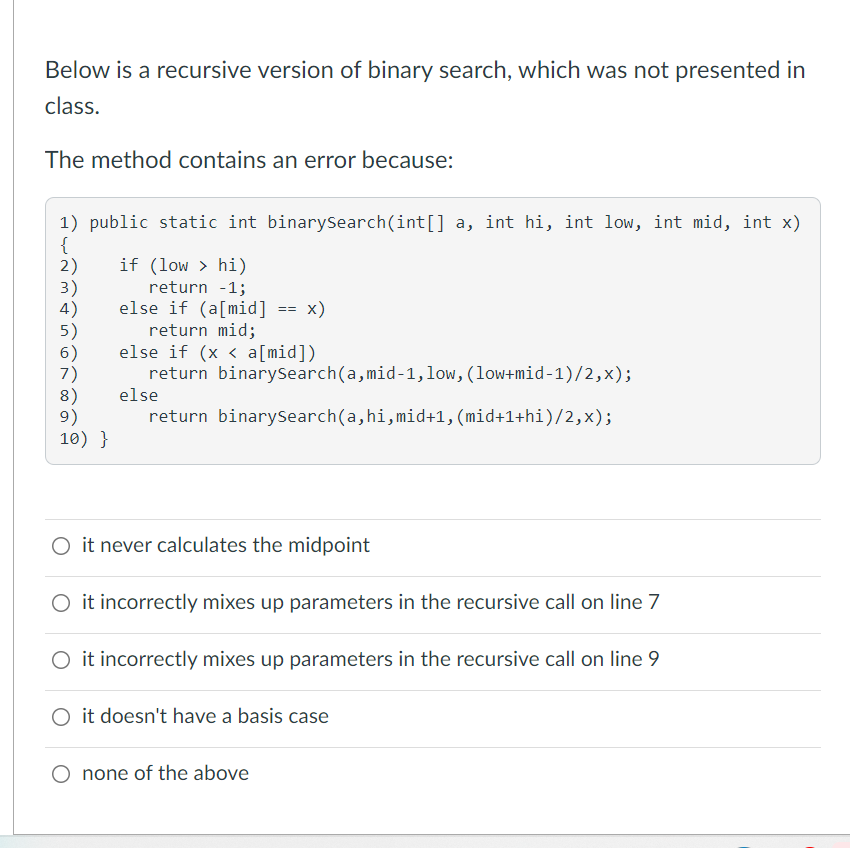
Task: Click the 'if (low > hi)' code line
Action: pos(183,265)
